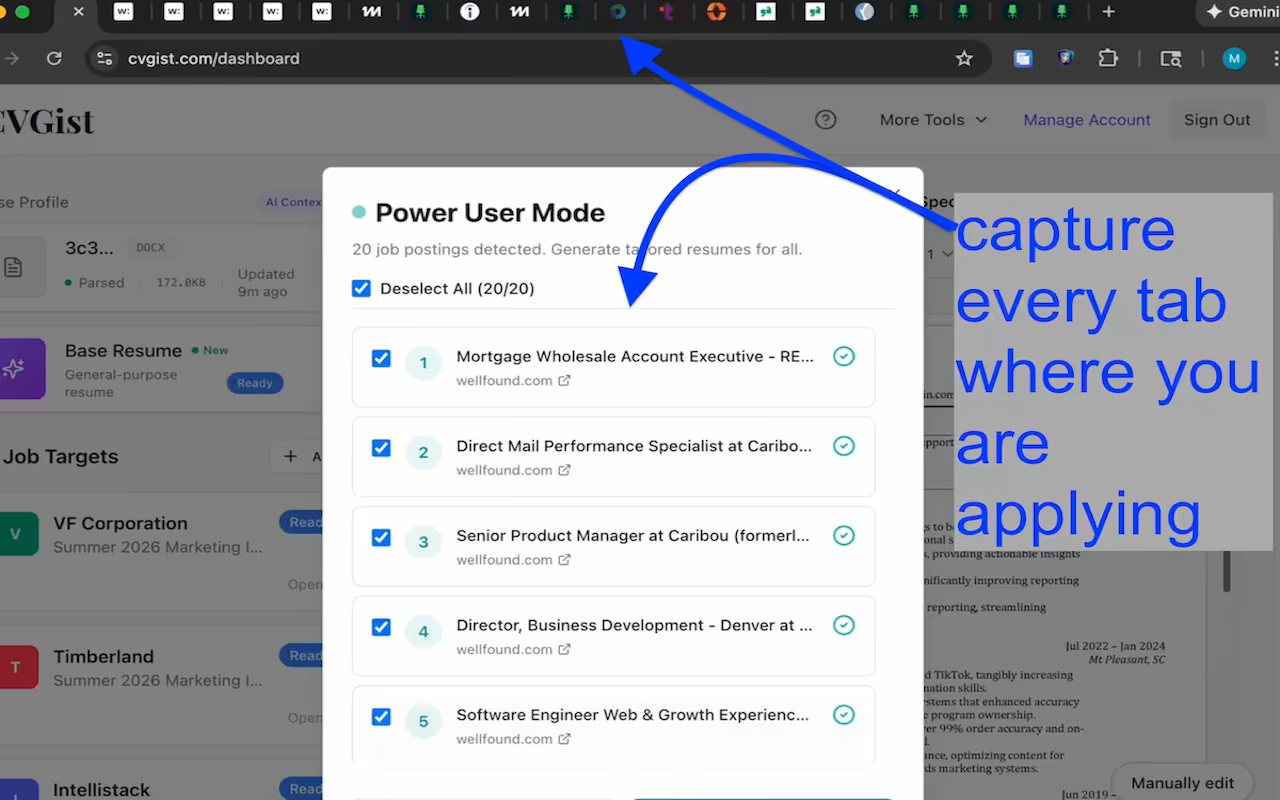This screenshot has width=1280, height=800.
Task: Open the Manage Account link
Action: [x=1086, y=119]
